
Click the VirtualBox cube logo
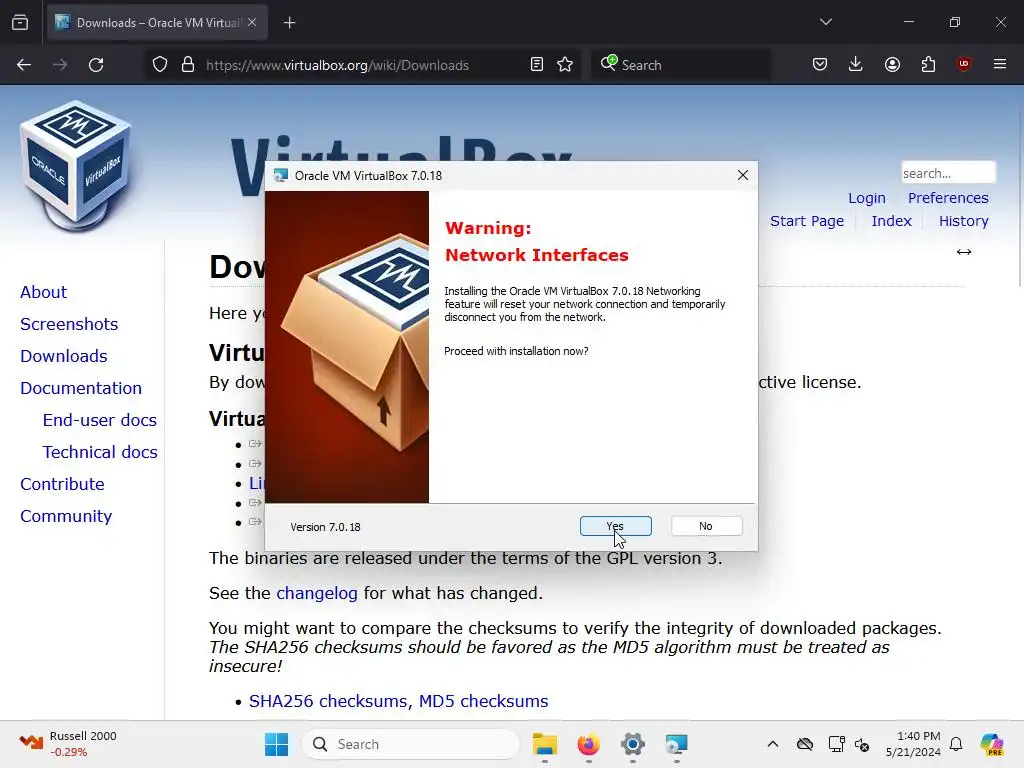(76, 166)
